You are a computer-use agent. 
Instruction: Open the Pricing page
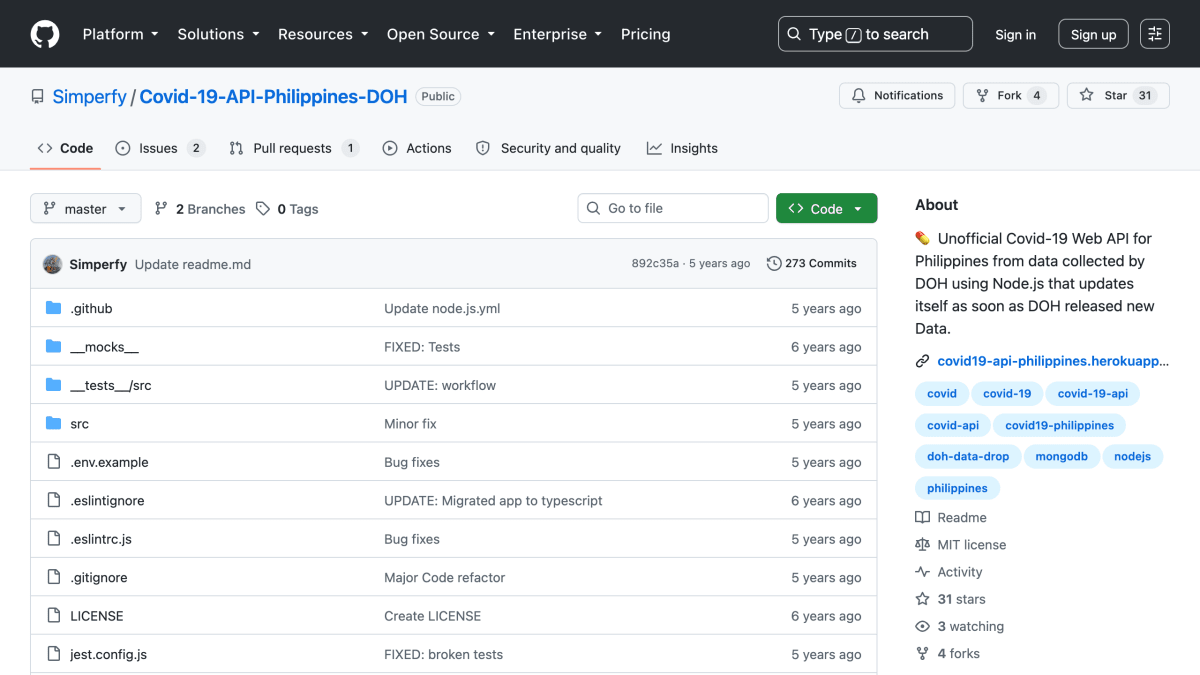[646, 34]
